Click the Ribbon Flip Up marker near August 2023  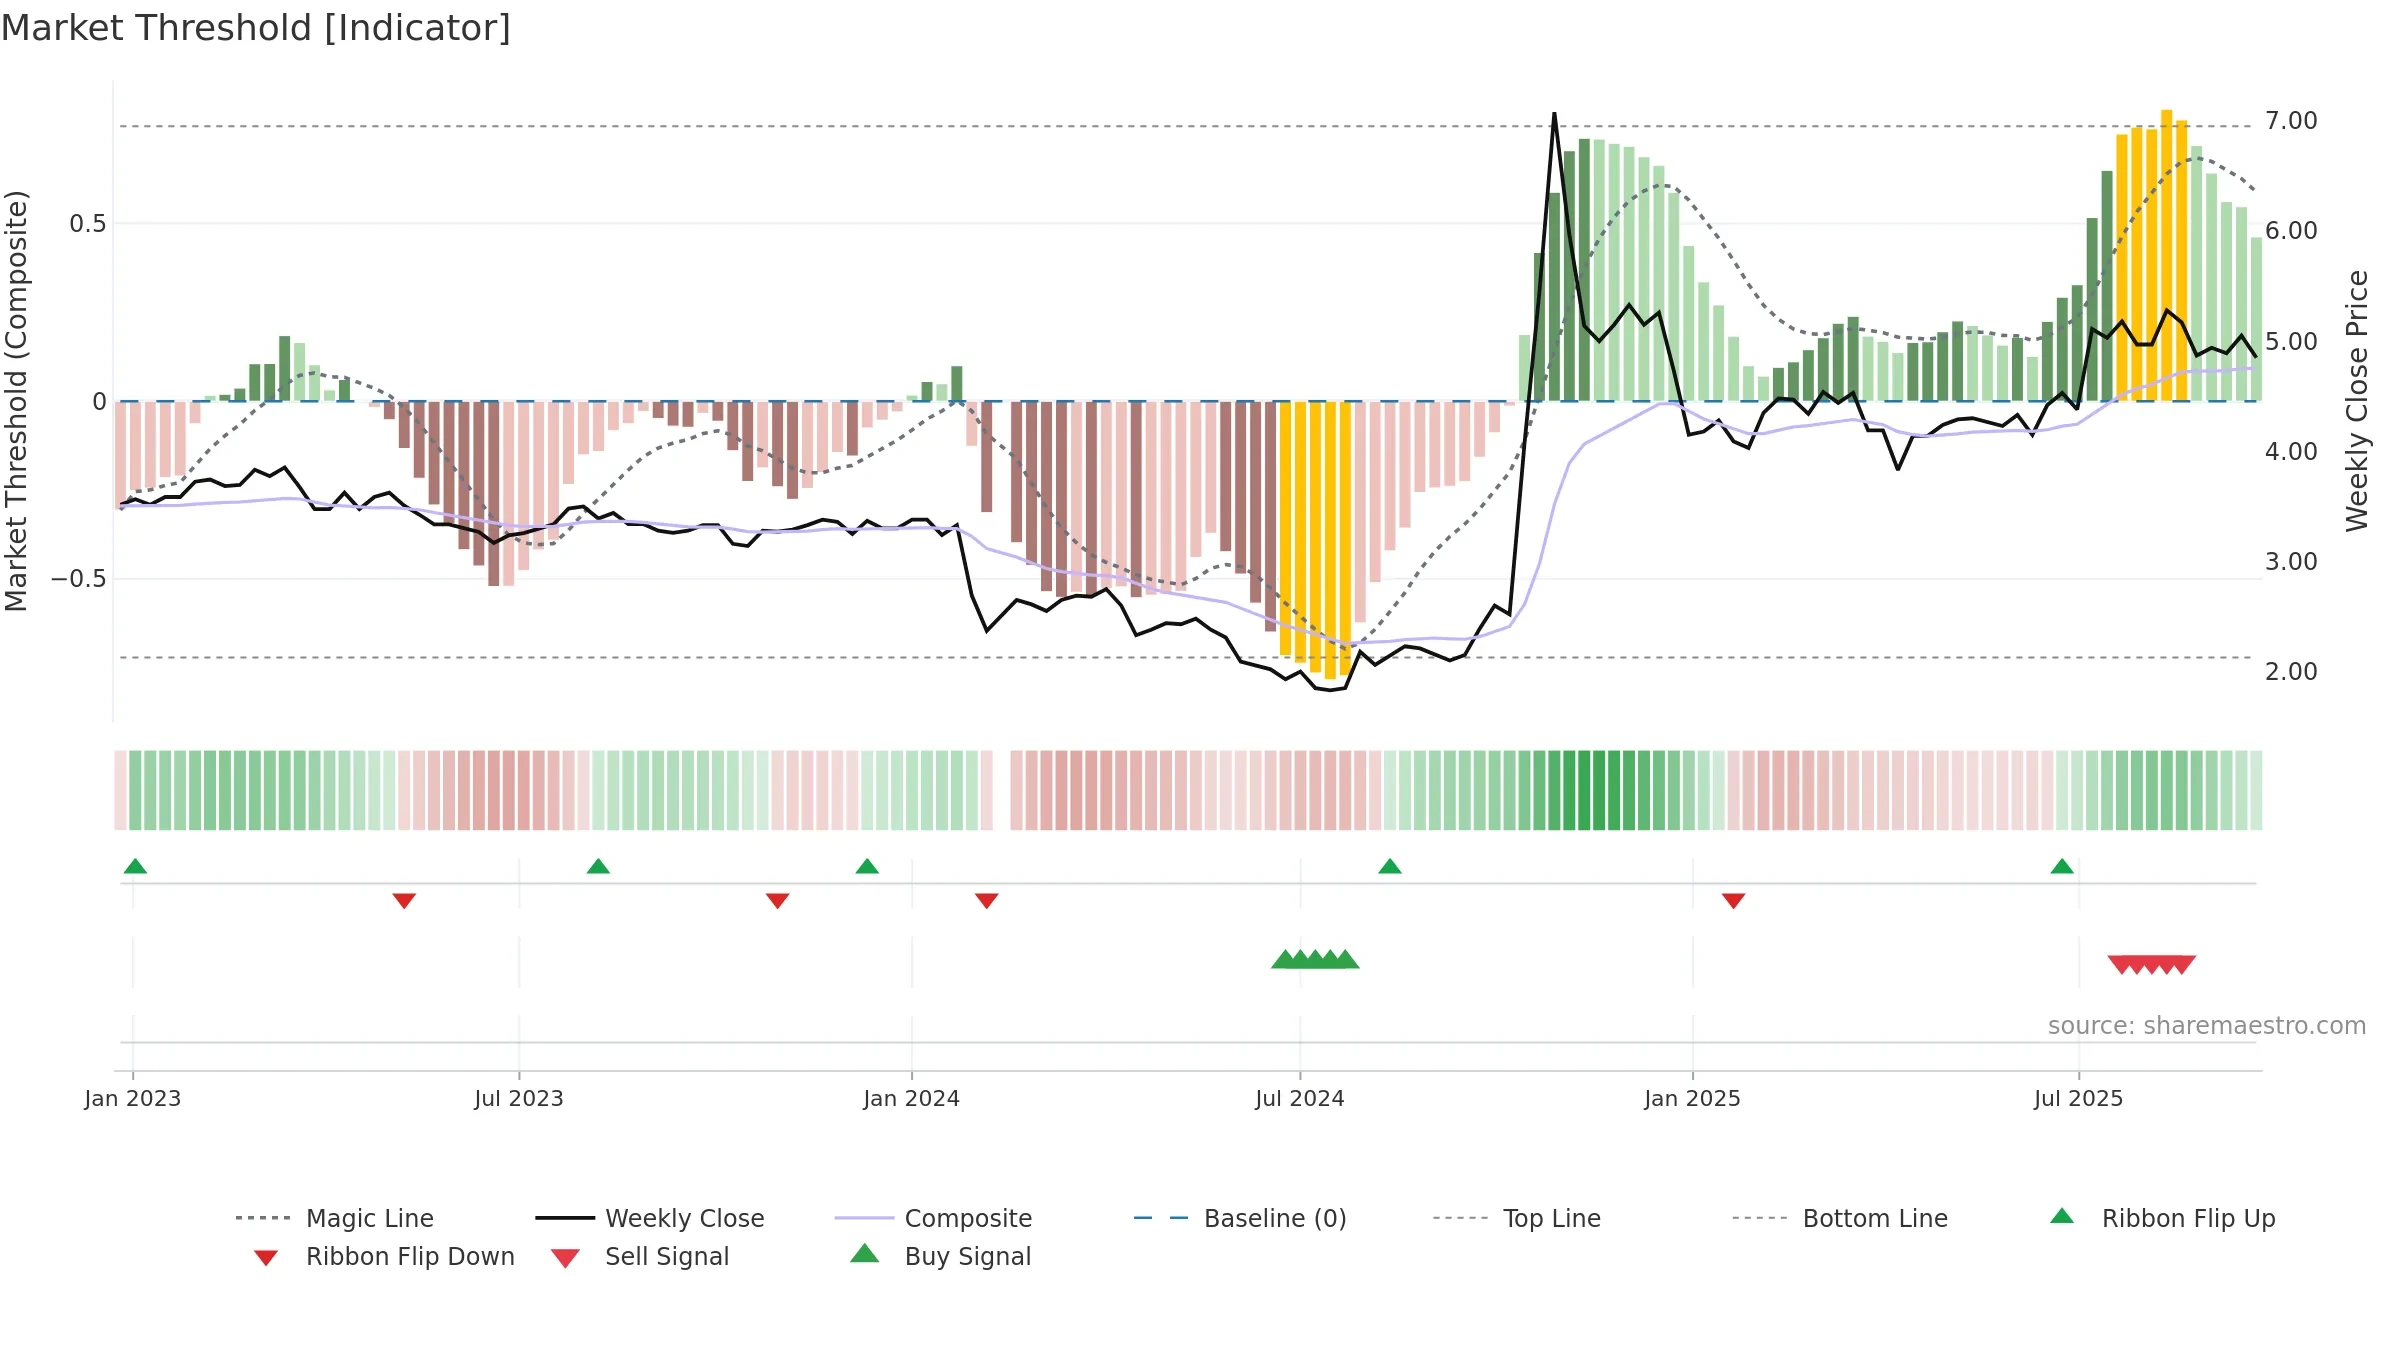coord(598,866)
